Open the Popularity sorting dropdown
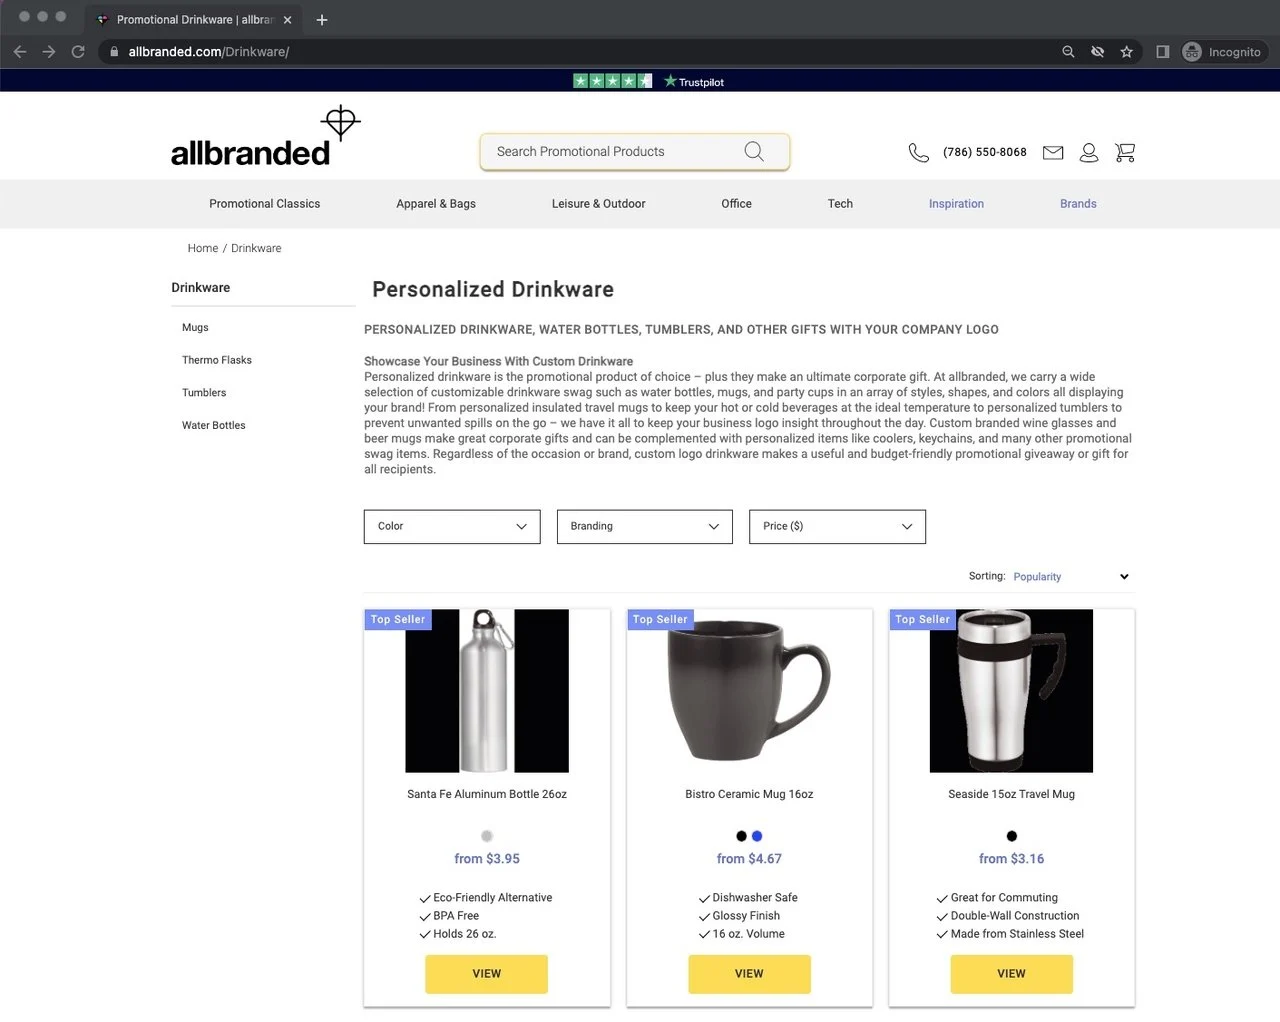 tap(1071, 577)
